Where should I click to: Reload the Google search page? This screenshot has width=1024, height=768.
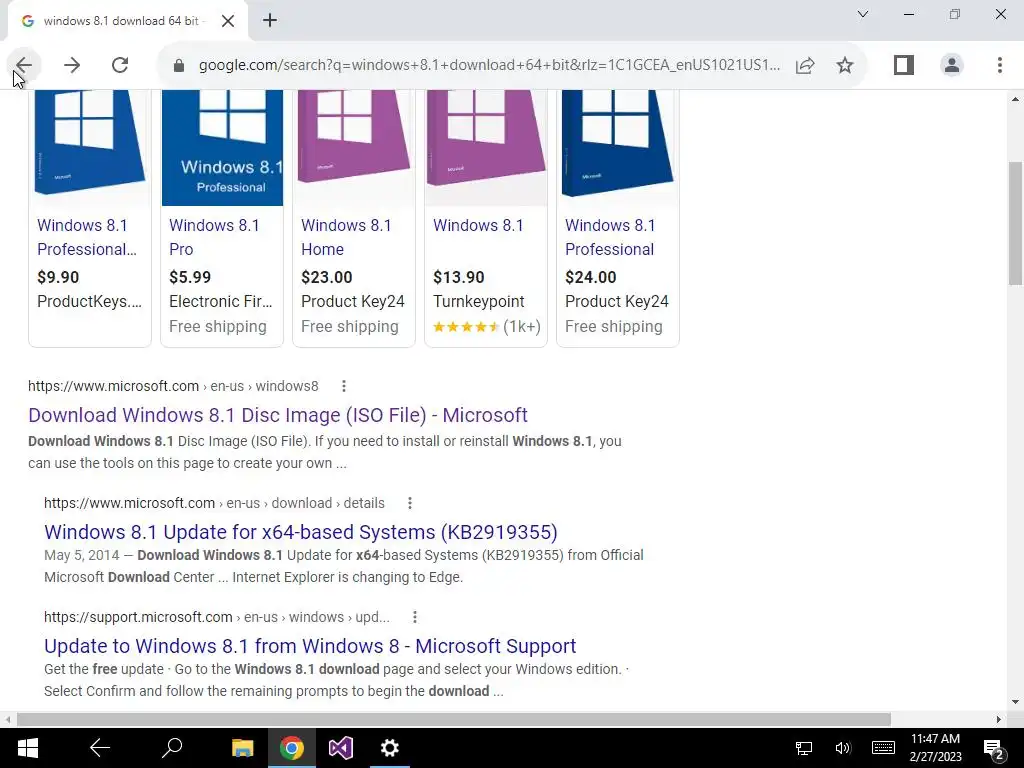[120, 65]
